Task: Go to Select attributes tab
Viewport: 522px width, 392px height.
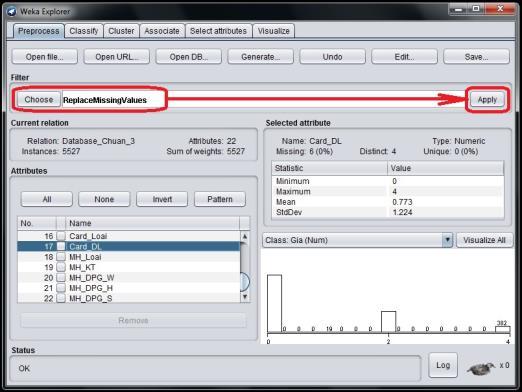Action: pos(218,31)
